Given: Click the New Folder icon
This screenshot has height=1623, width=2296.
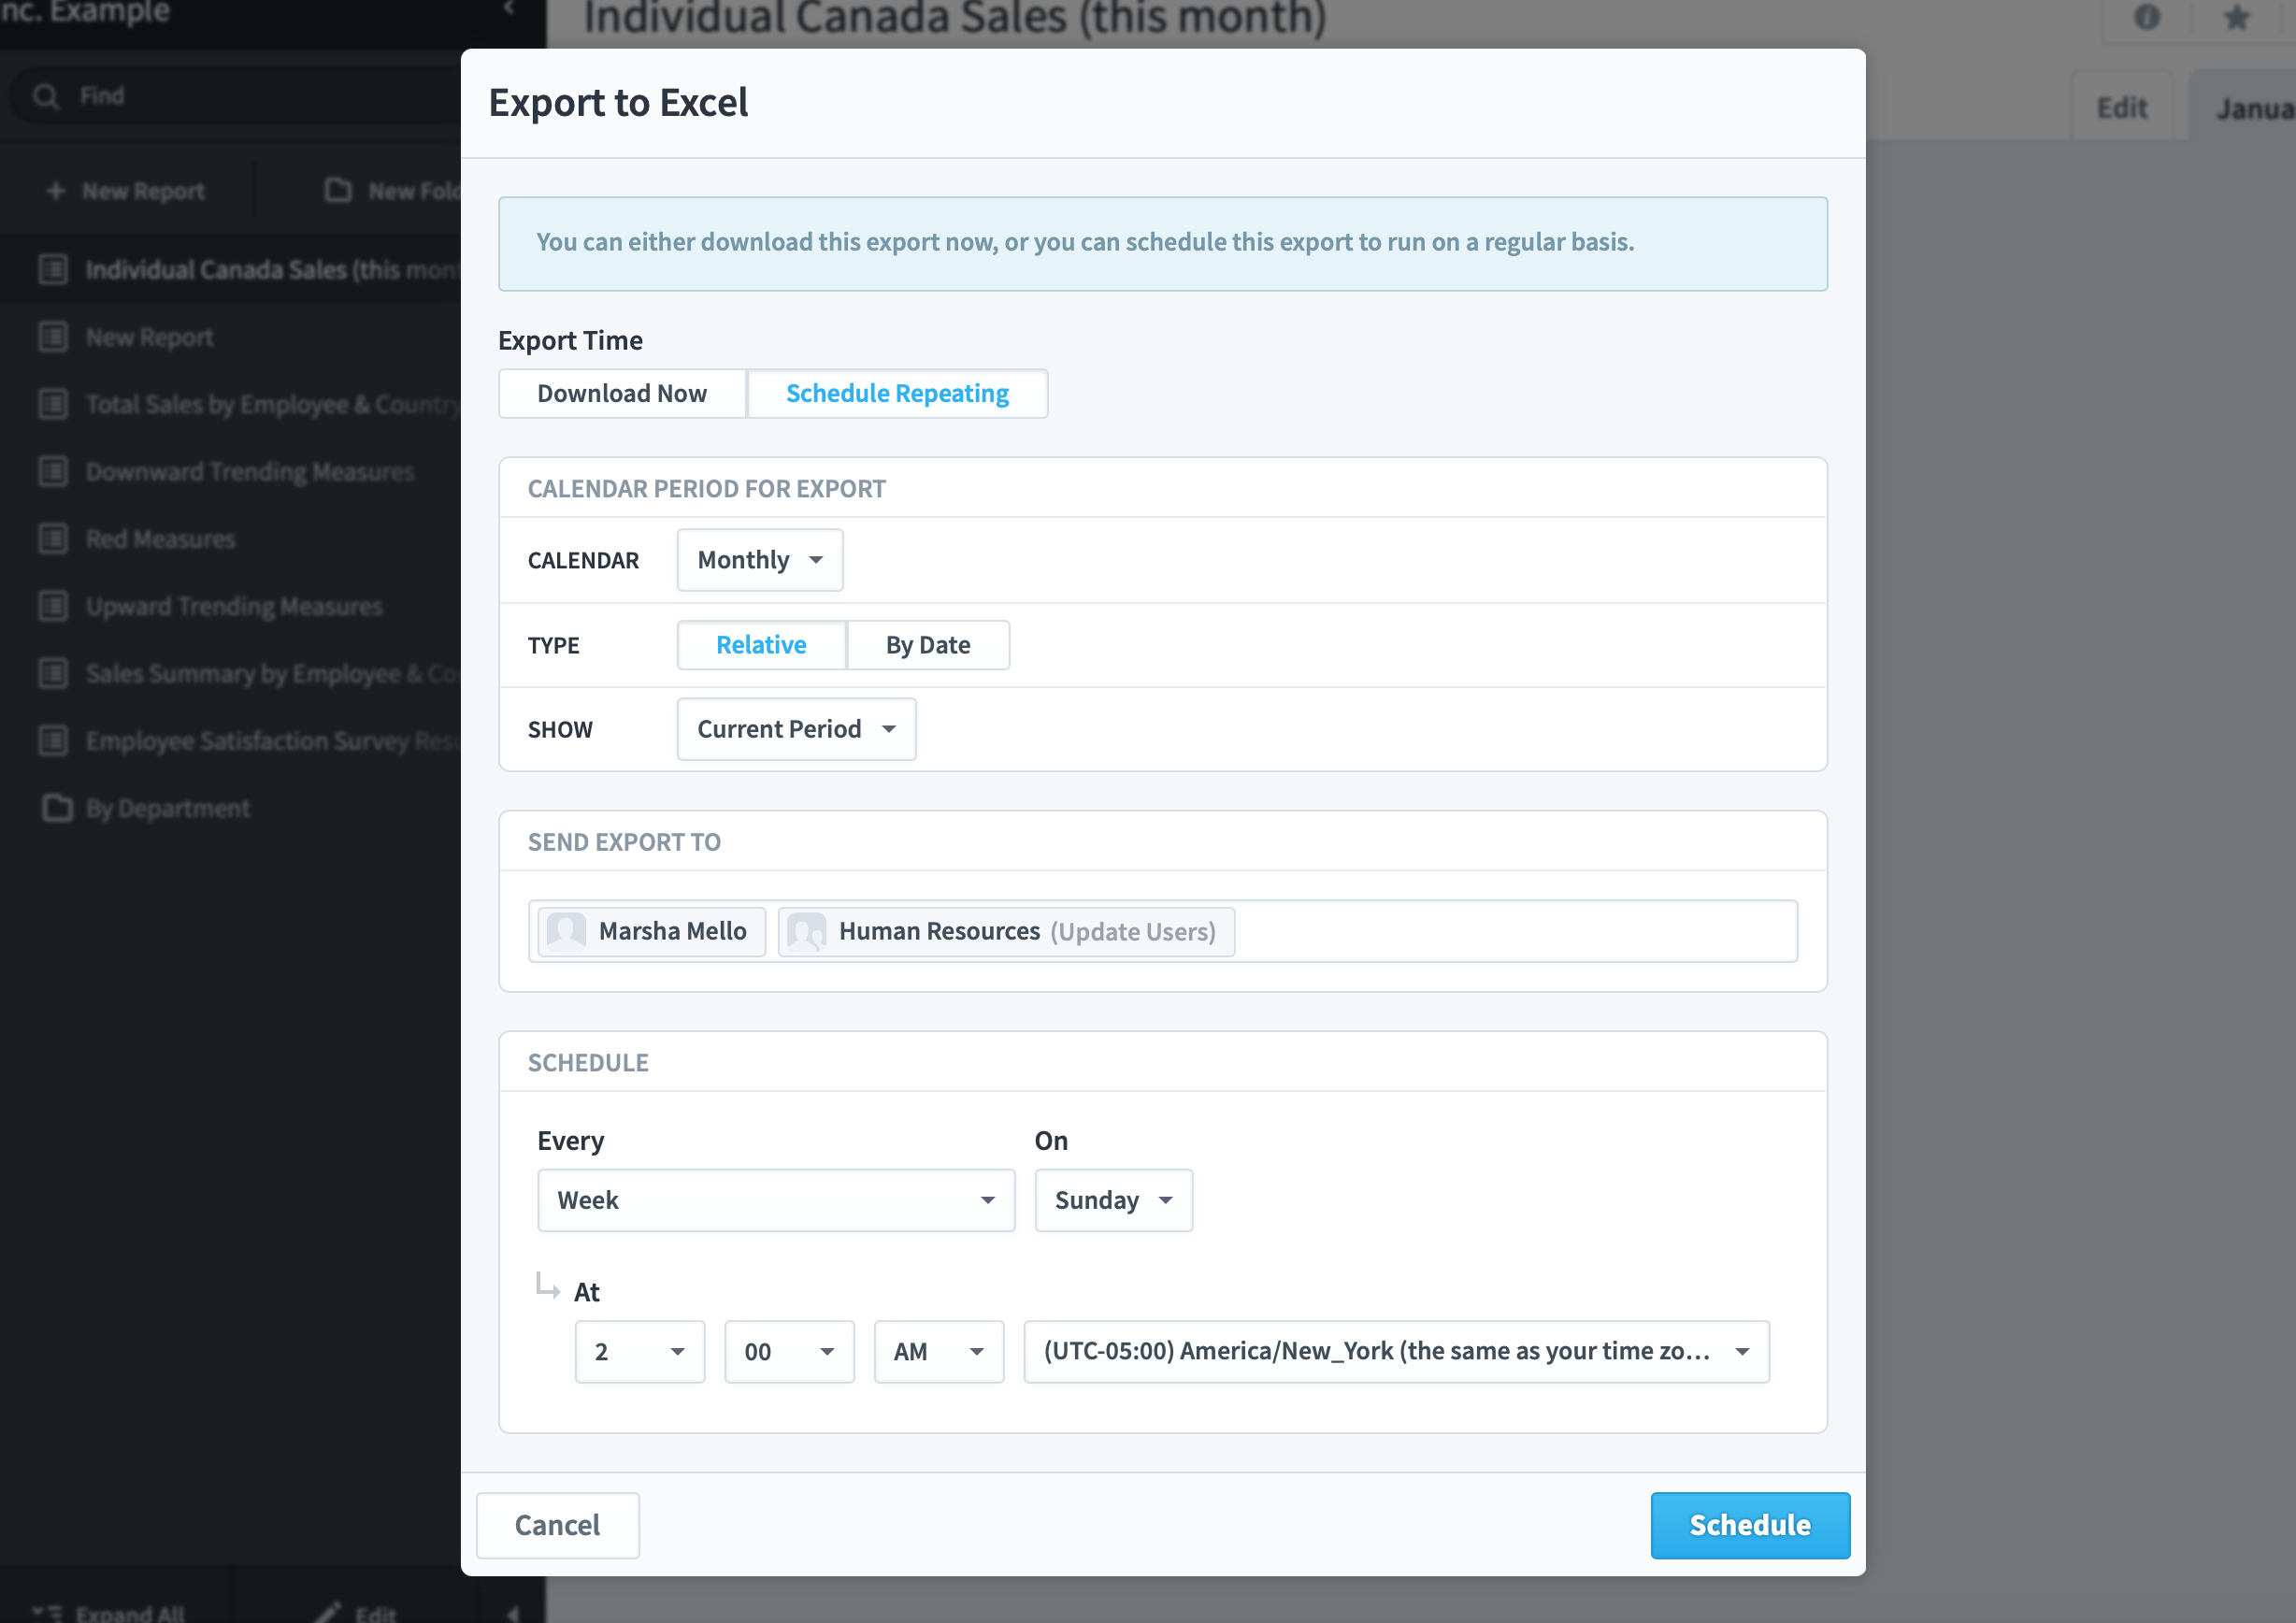Looking at the screenshot, I should 339,190.
